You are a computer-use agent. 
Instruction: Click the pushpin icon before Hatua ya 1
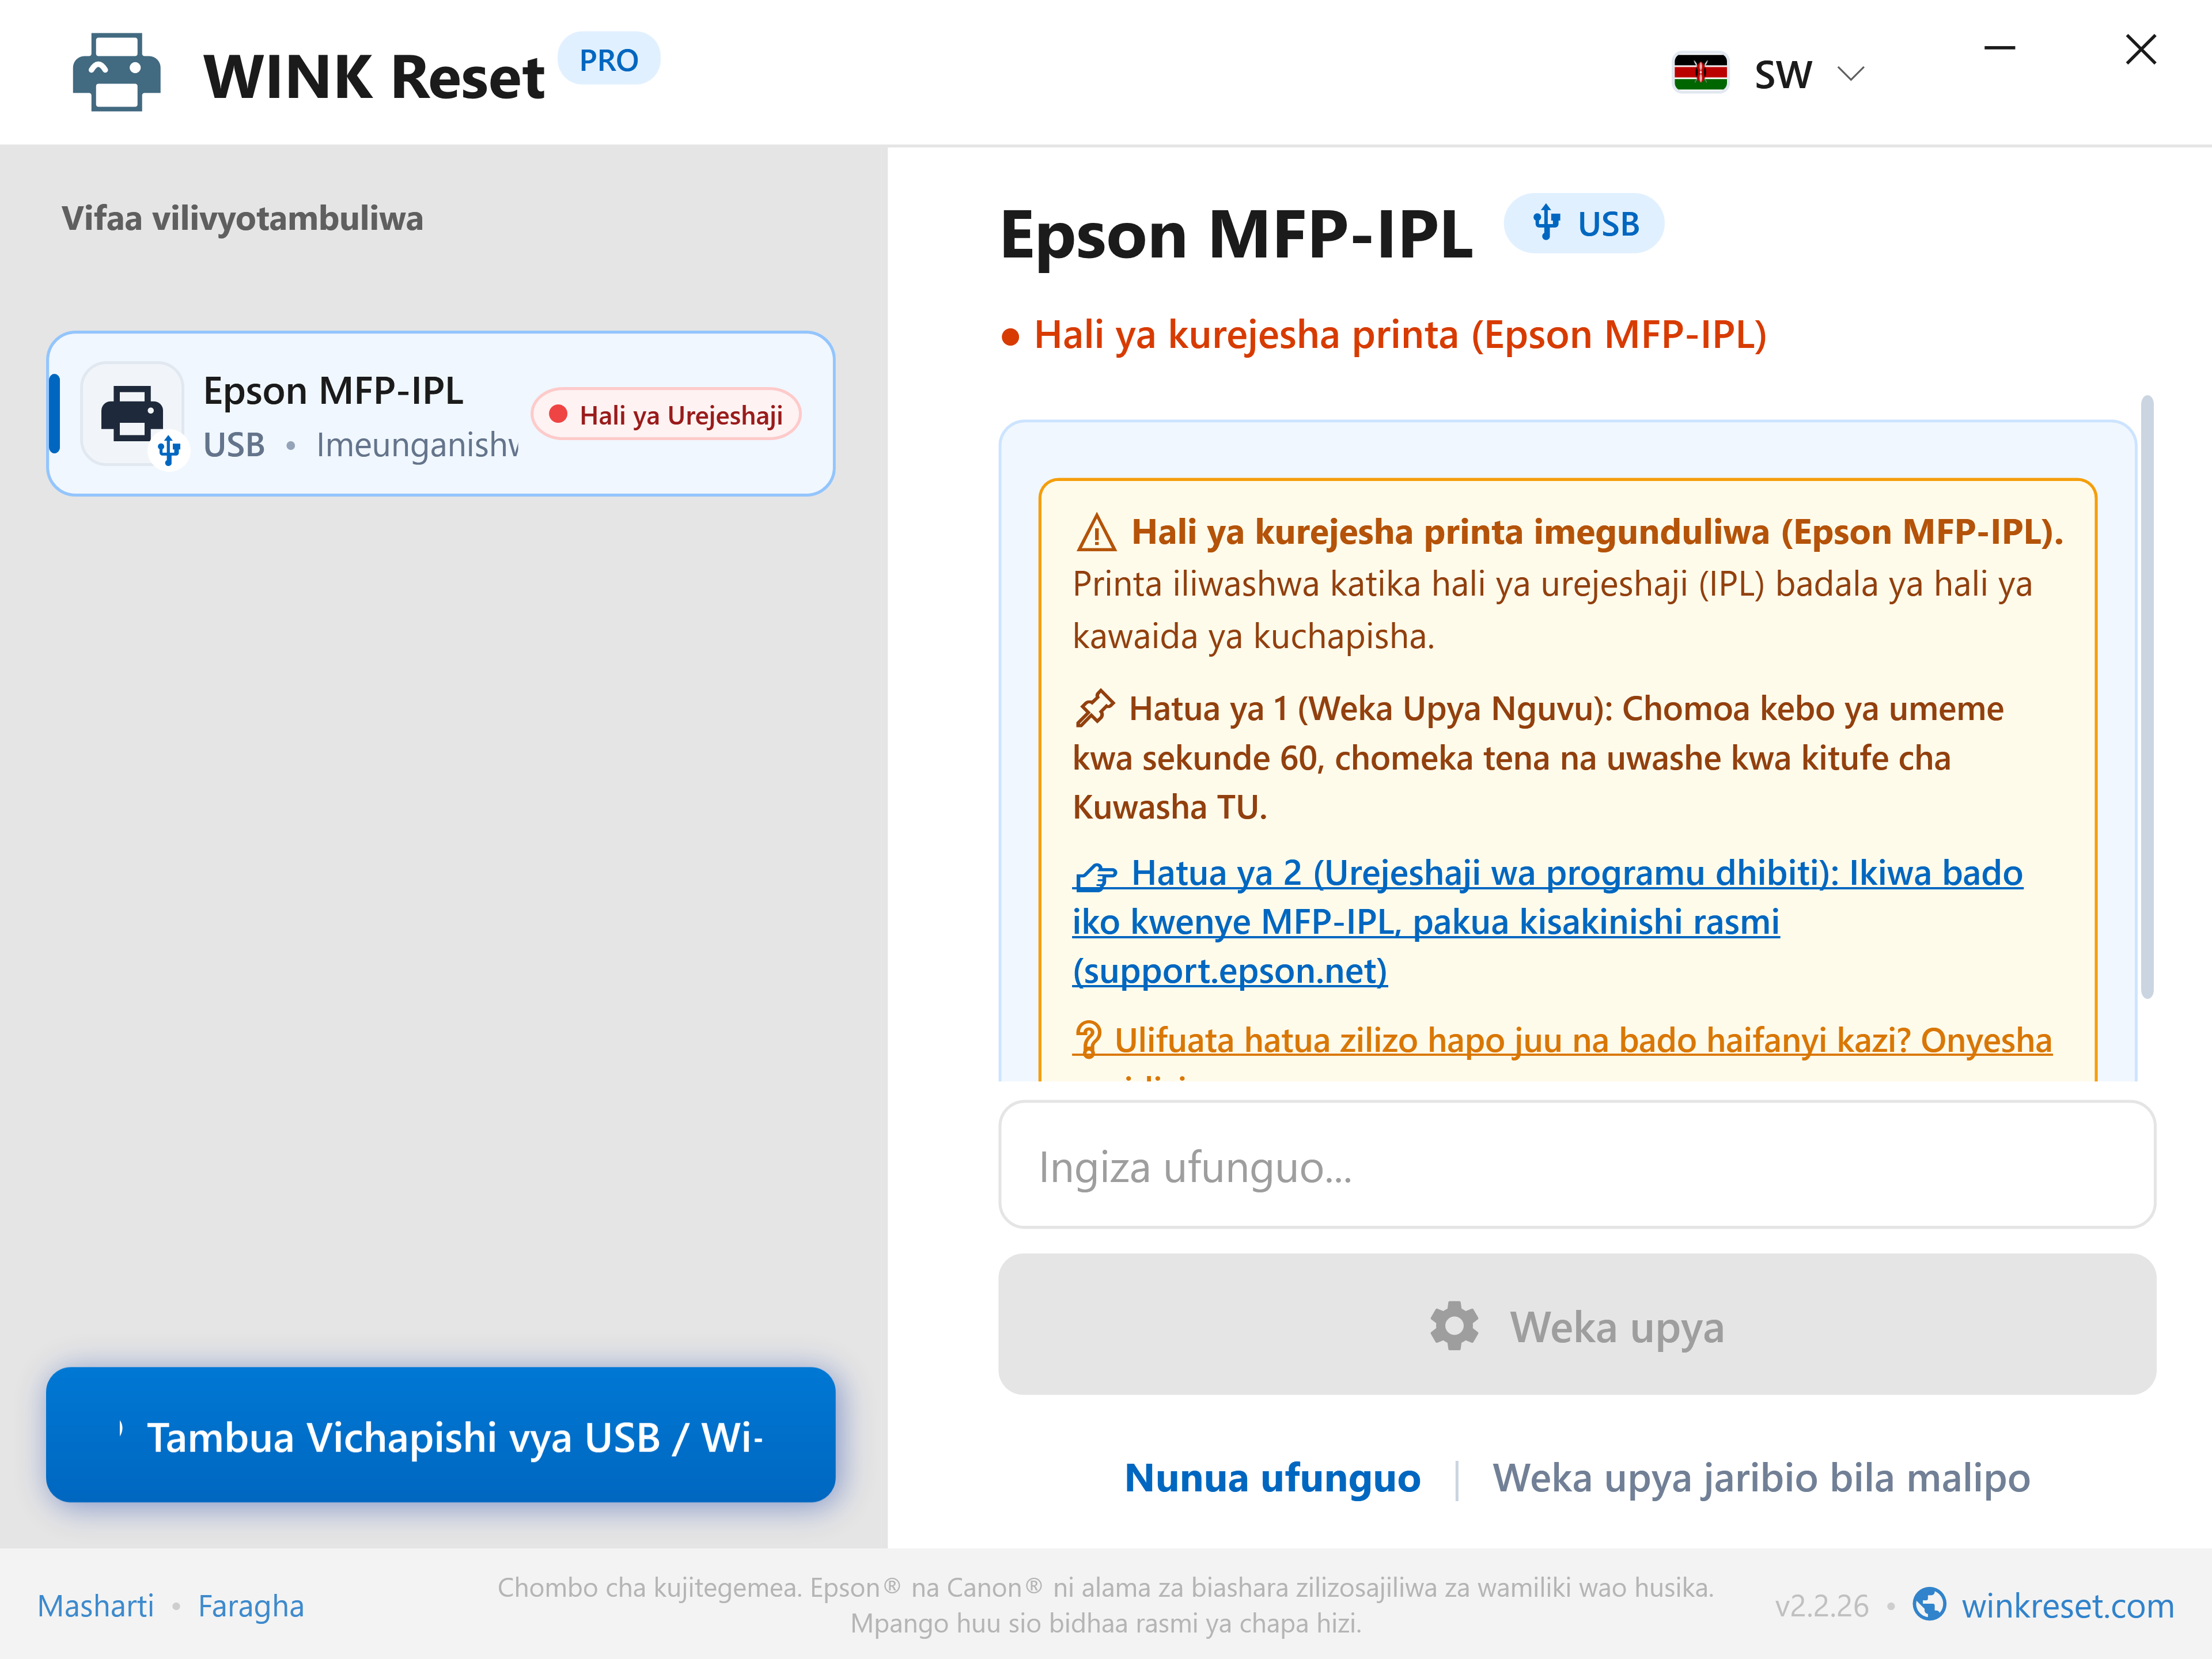(1095, 708)
